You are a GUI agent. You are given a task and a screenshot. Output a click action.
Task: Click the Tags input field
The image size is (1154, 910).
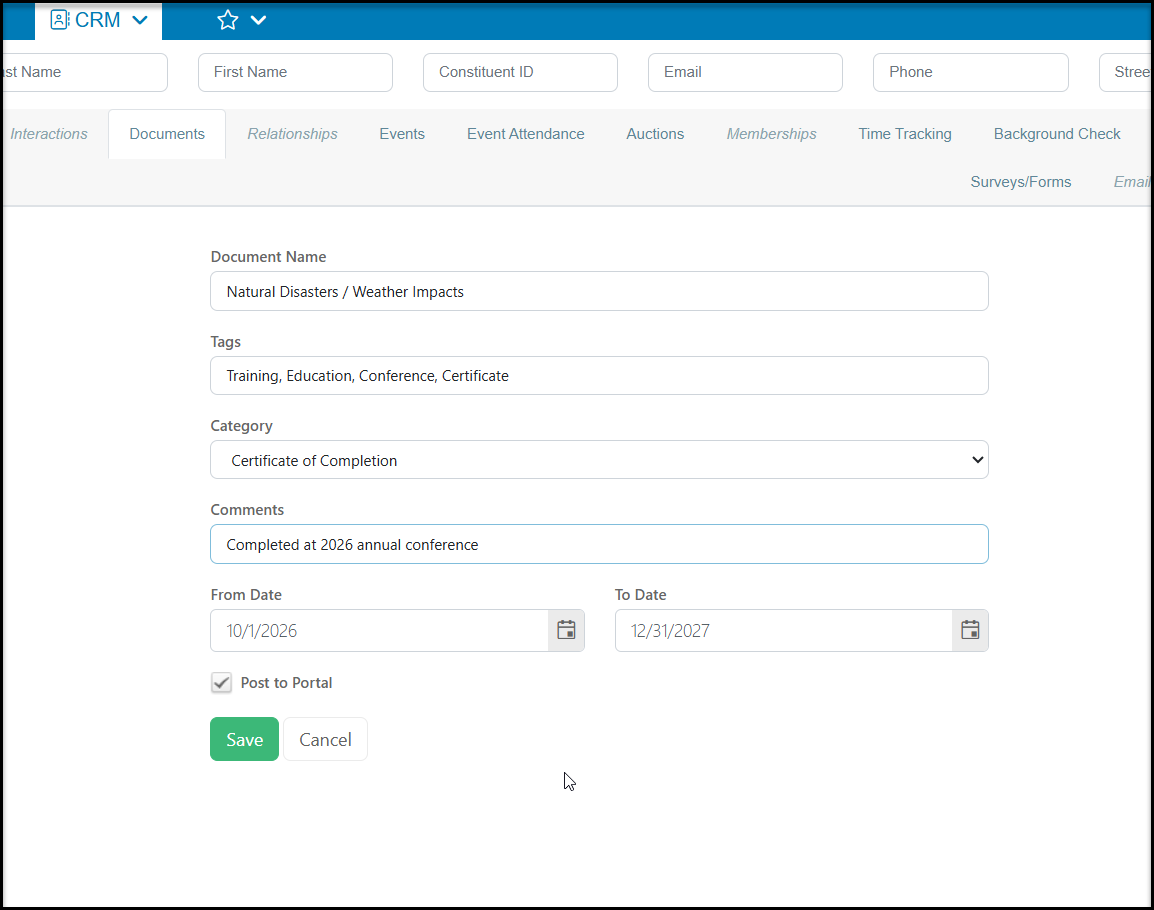click(x=599, y=375)
